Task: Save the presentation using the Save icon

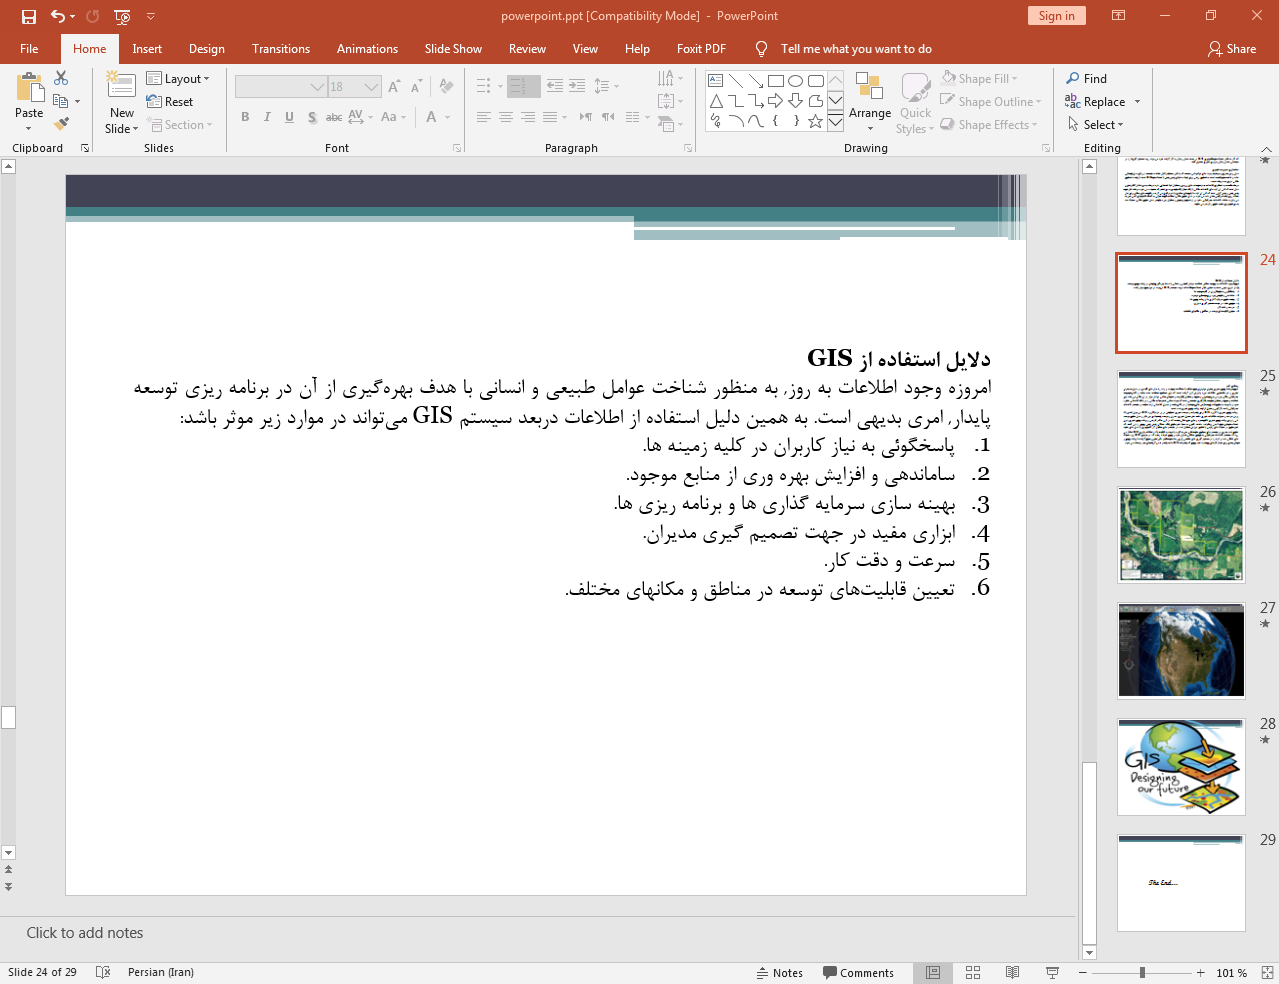Action: pos(29,16)
